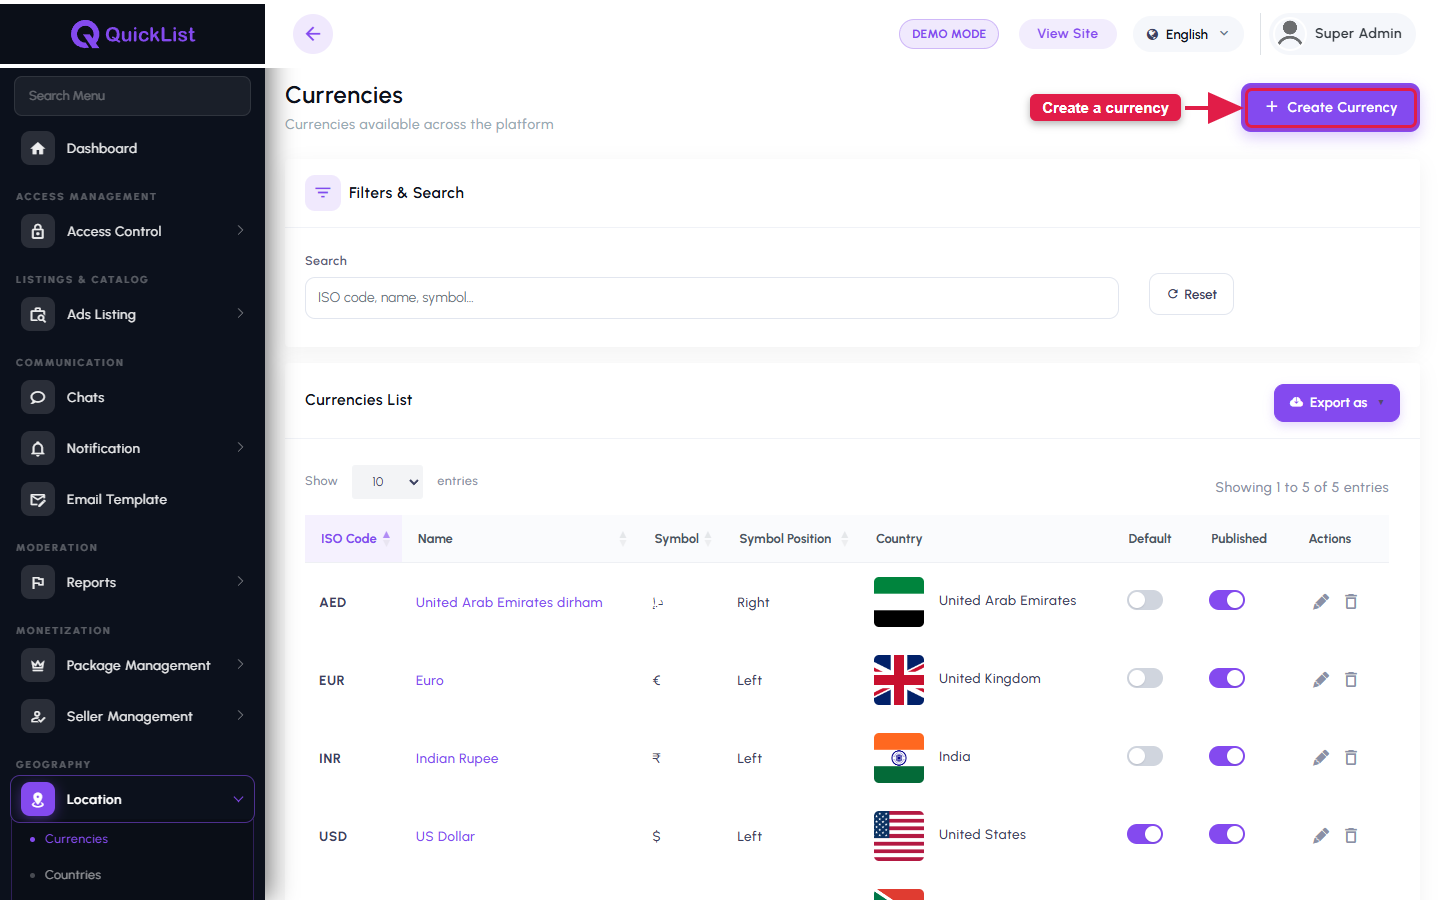The width and height of the screenshot is (1440, 900).
Task: Click the Create Currency button
Action: pos(1330,107)
